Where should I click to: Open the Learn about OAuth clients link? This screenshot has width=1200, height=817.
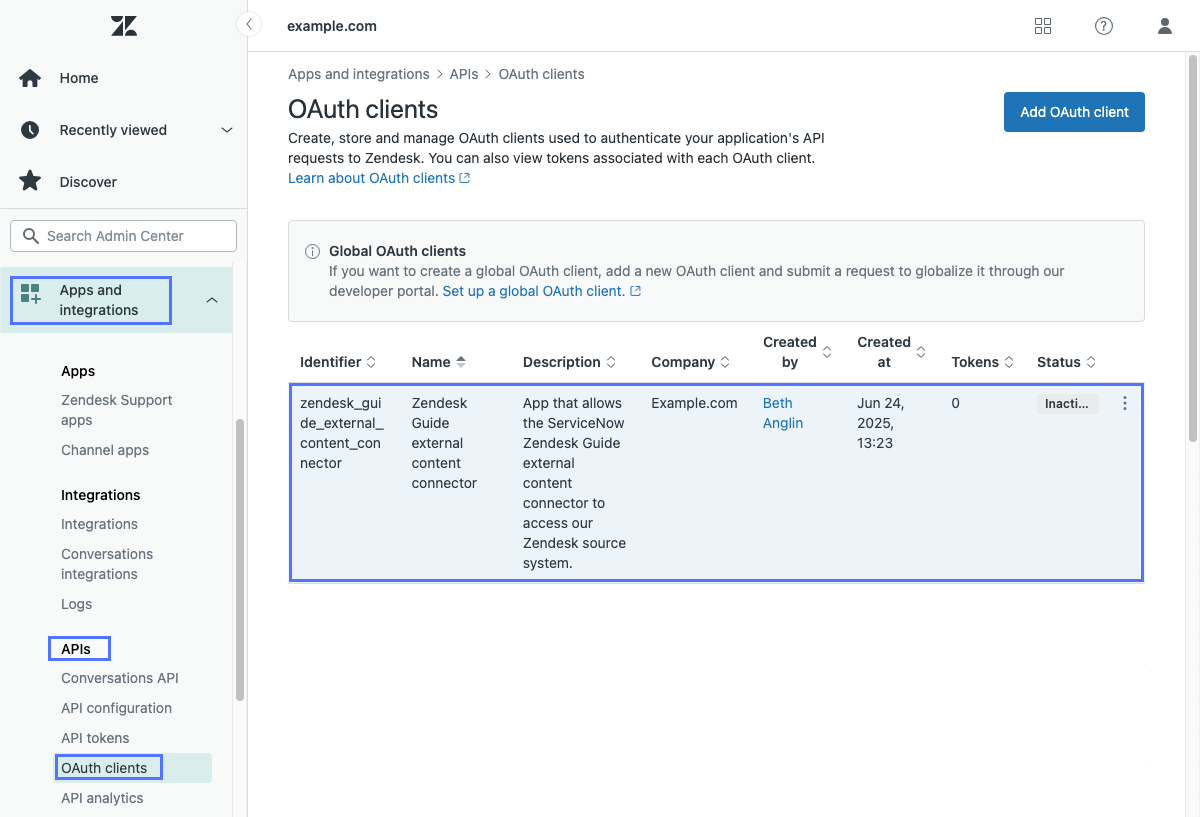(x=379, y=178)
